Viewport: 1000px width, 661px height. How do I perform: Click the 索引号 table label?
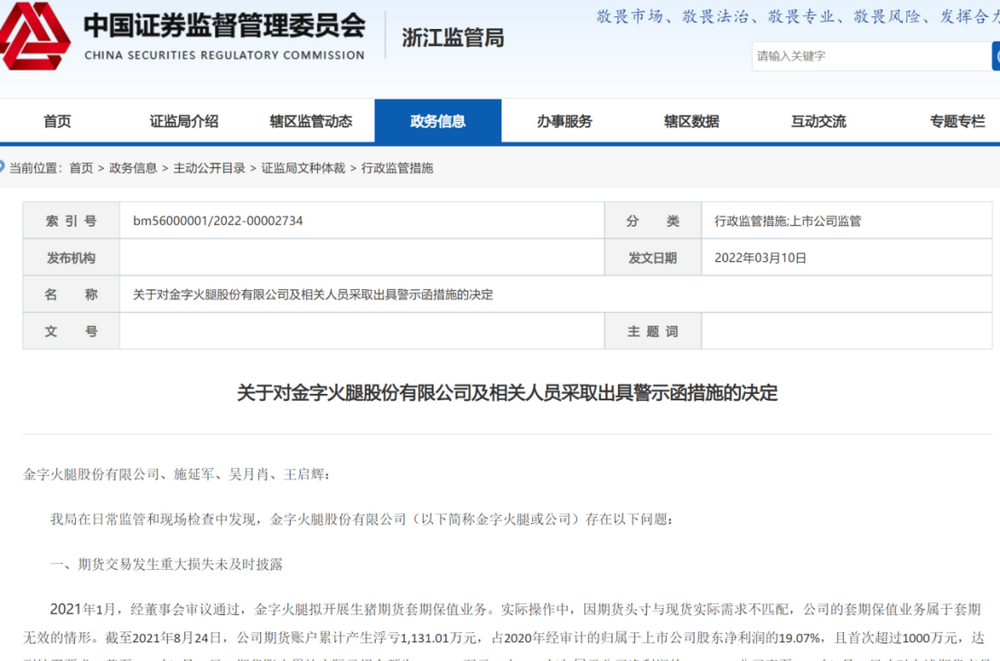point(71,221)
